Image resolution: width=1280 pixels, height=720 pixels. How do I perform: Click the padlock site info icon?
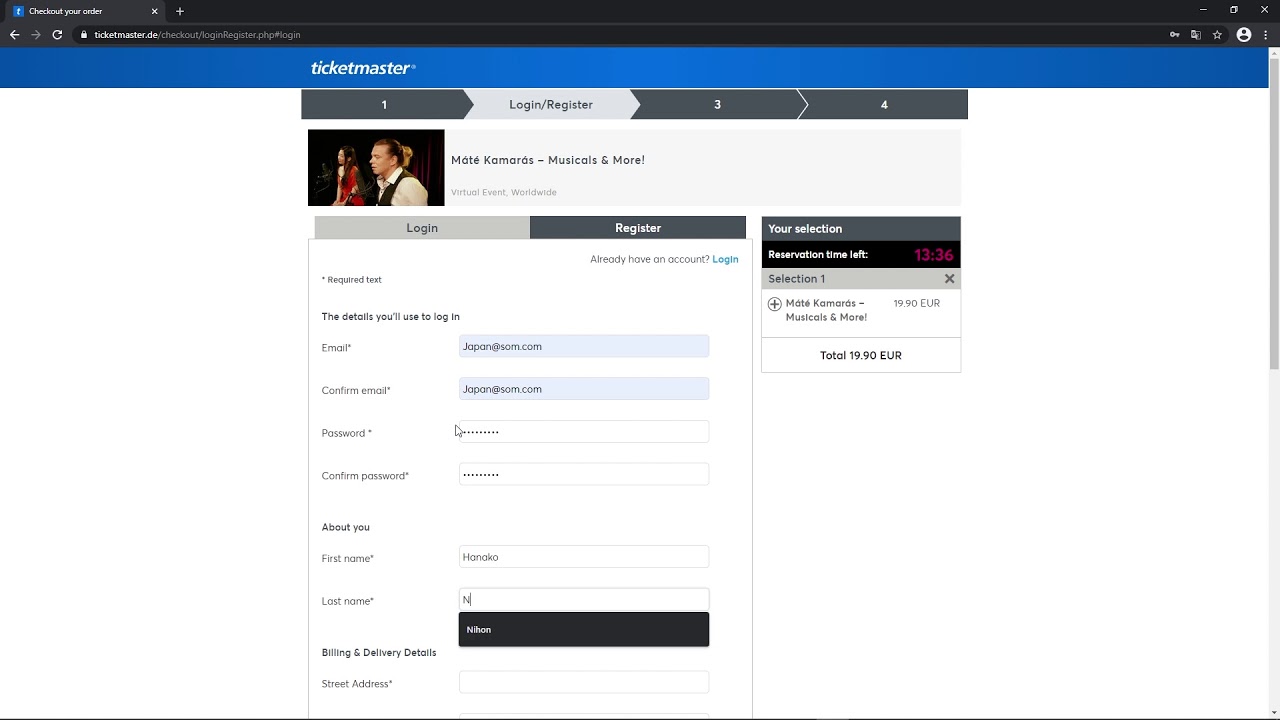click(x=84, y=35)
